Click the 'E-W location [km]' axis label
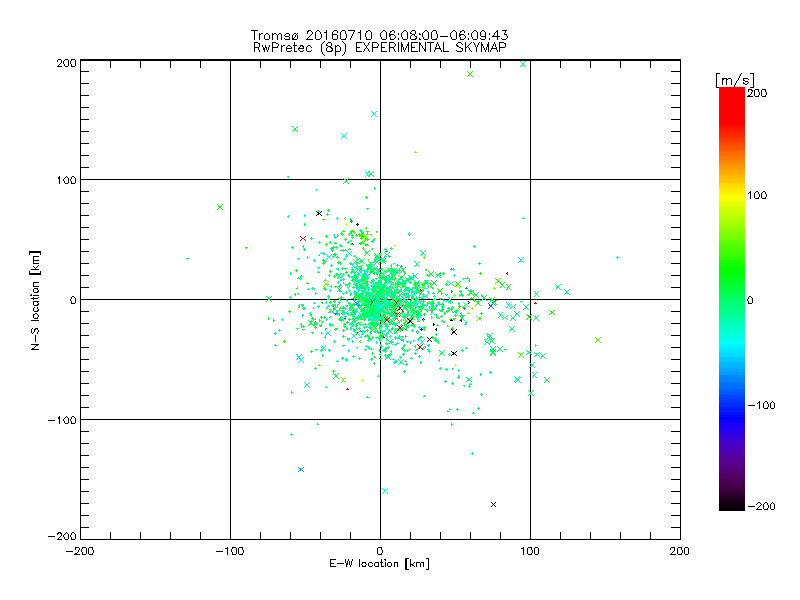This screenshot has width=800, height=600. (x=379, y=564)
